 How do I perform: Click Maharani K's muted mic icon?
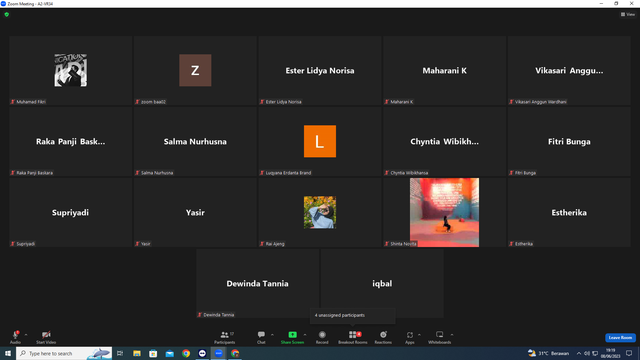coord(387,102)
